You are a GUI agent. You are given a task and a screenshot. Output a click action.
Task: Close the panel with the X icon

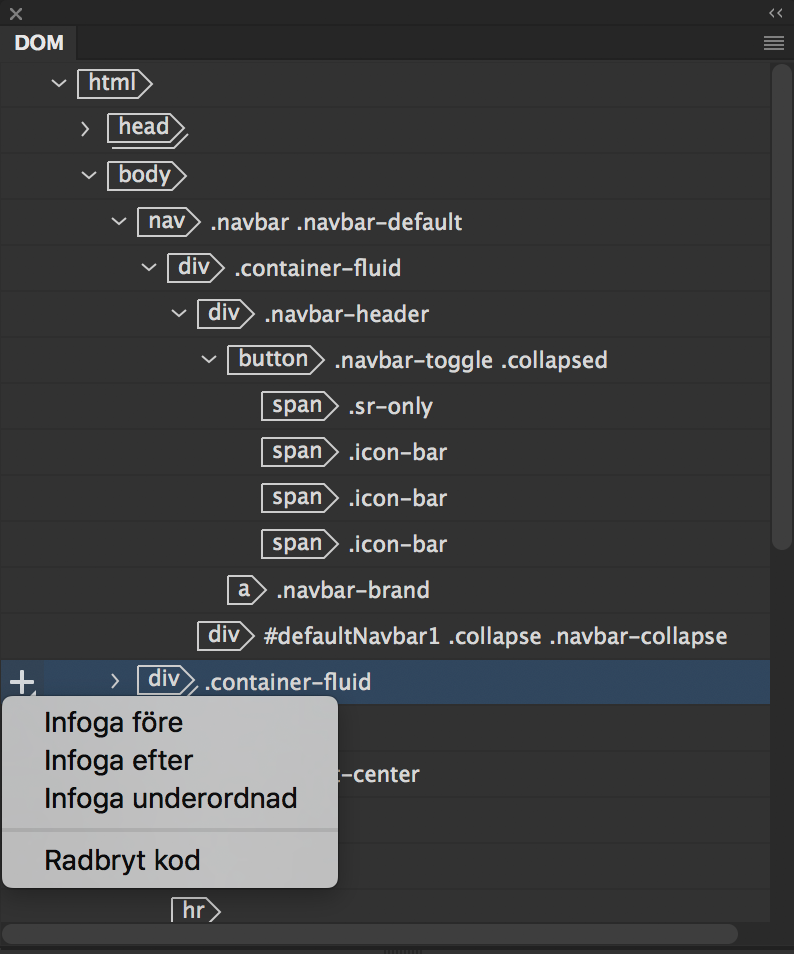point(16,14)
